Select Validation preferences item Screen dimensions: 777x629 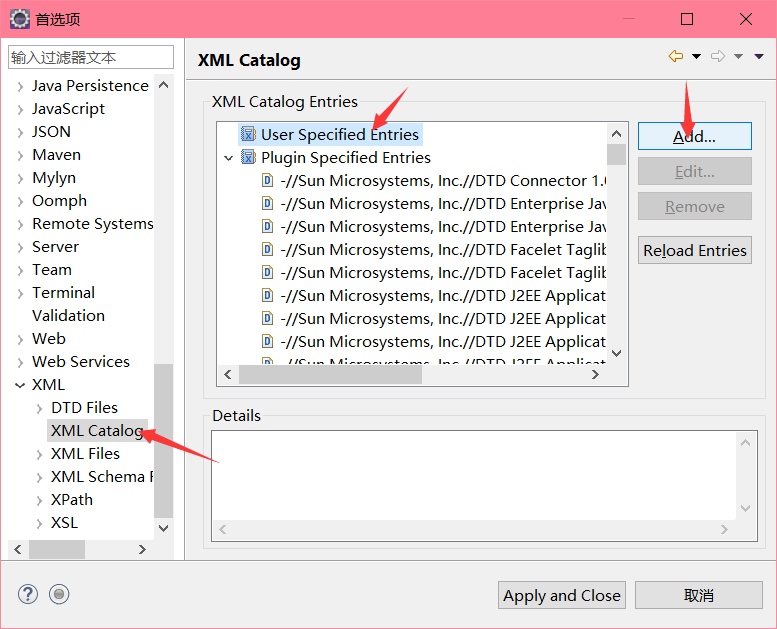pos(68,316)
